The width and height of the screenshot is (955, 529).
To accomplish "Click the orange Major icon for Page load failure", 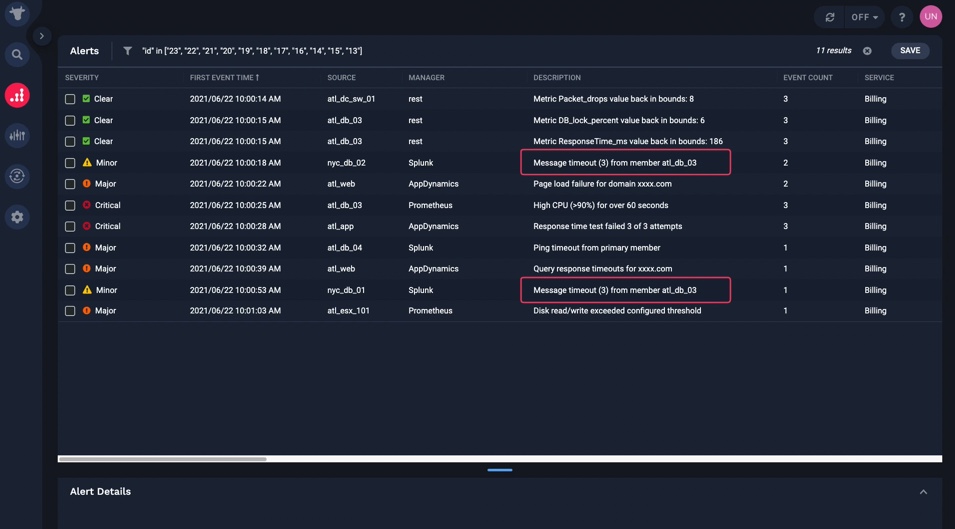I will click(x=86, y=183).
